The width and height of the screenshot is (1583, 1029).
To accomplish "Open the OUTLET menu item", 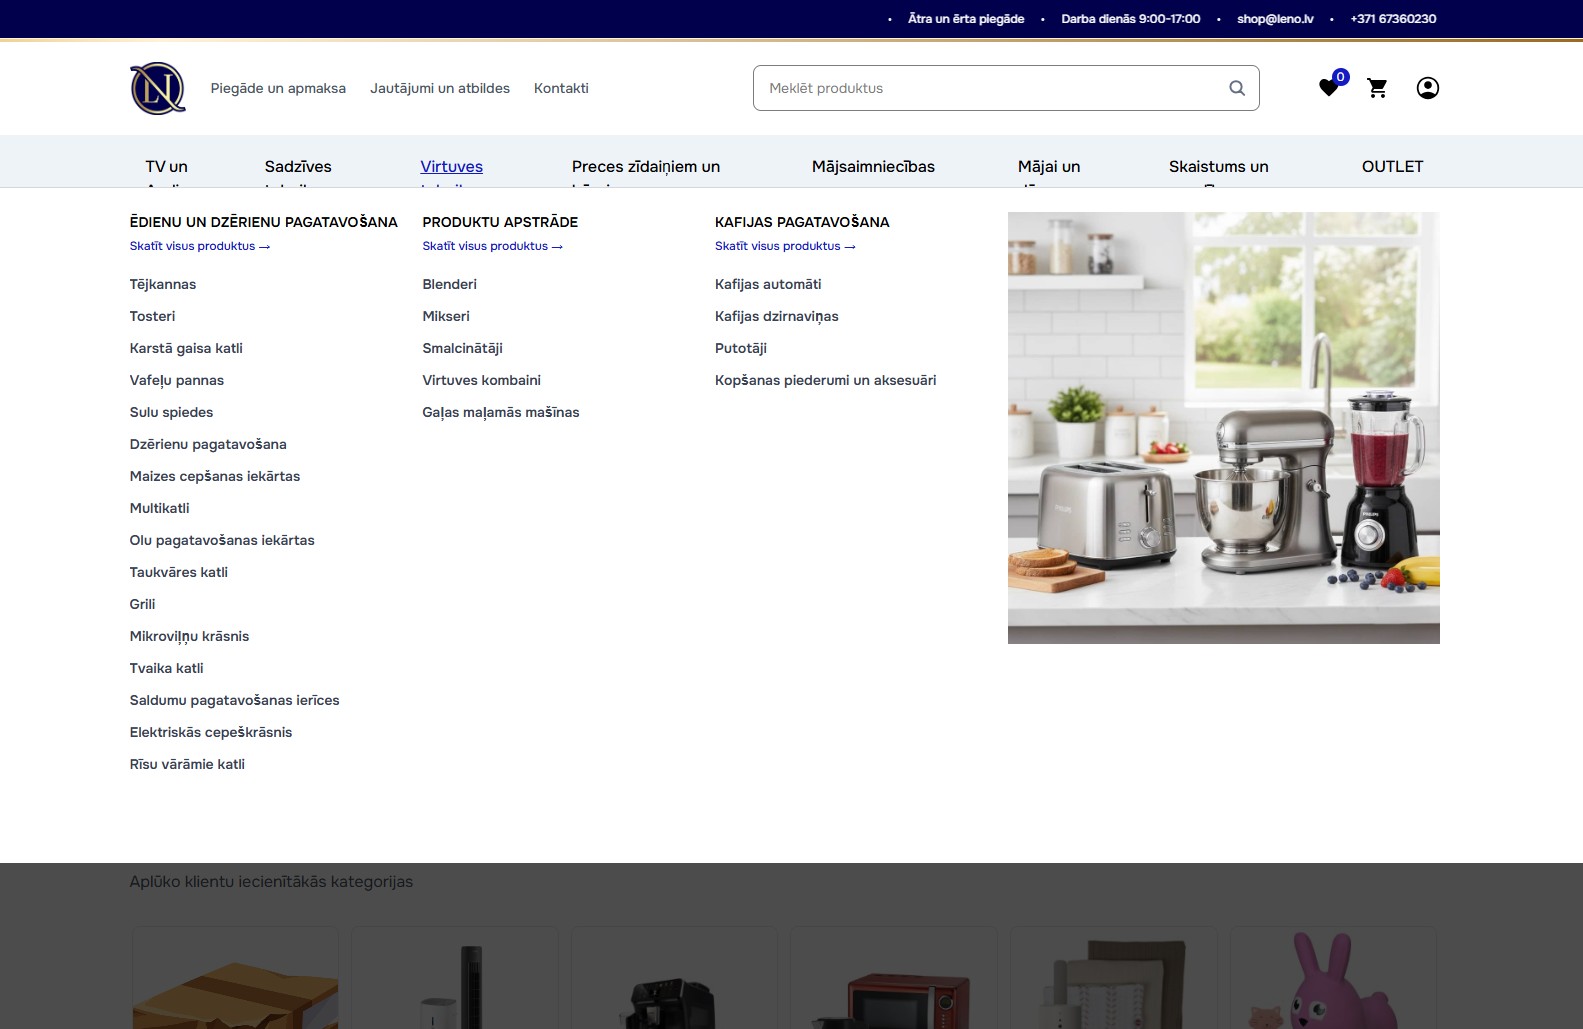I will (x=1392, y=167).
